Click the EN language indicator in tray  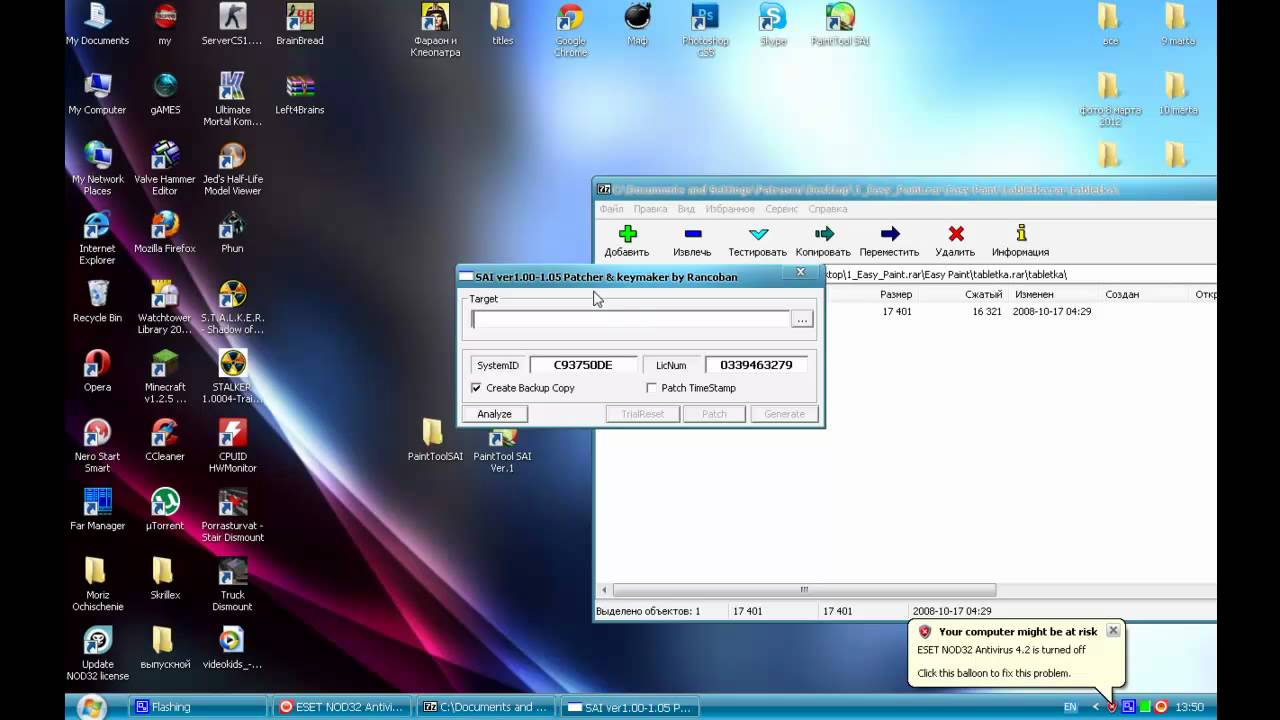pos(1070,707)
